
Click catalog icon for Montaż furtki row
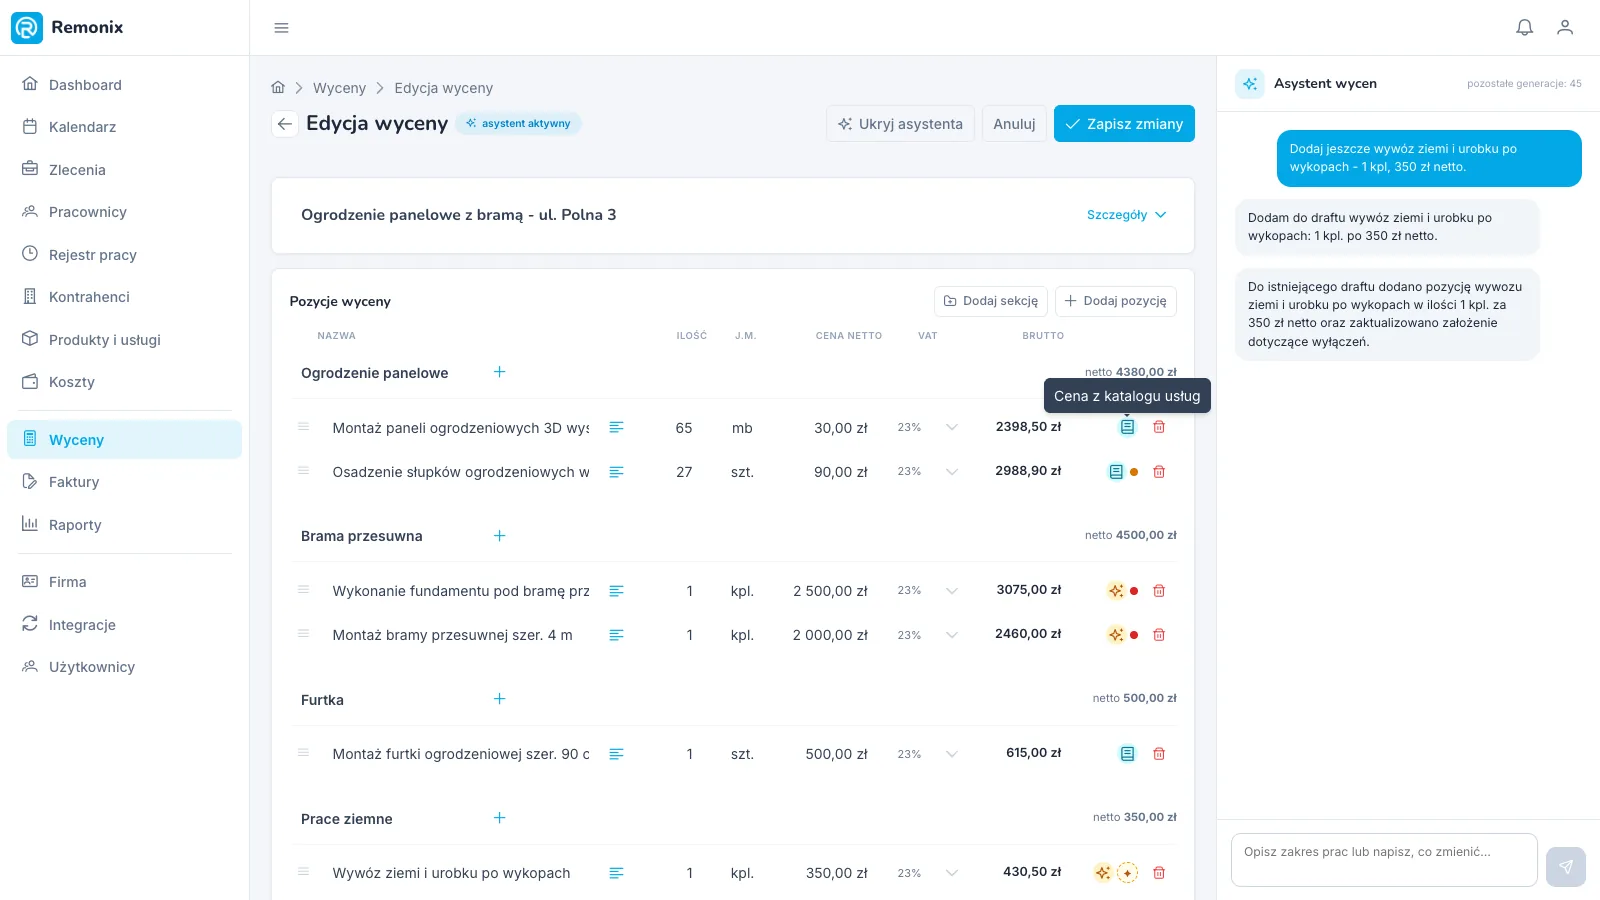pyautogui.click(x=1127, y=754)
